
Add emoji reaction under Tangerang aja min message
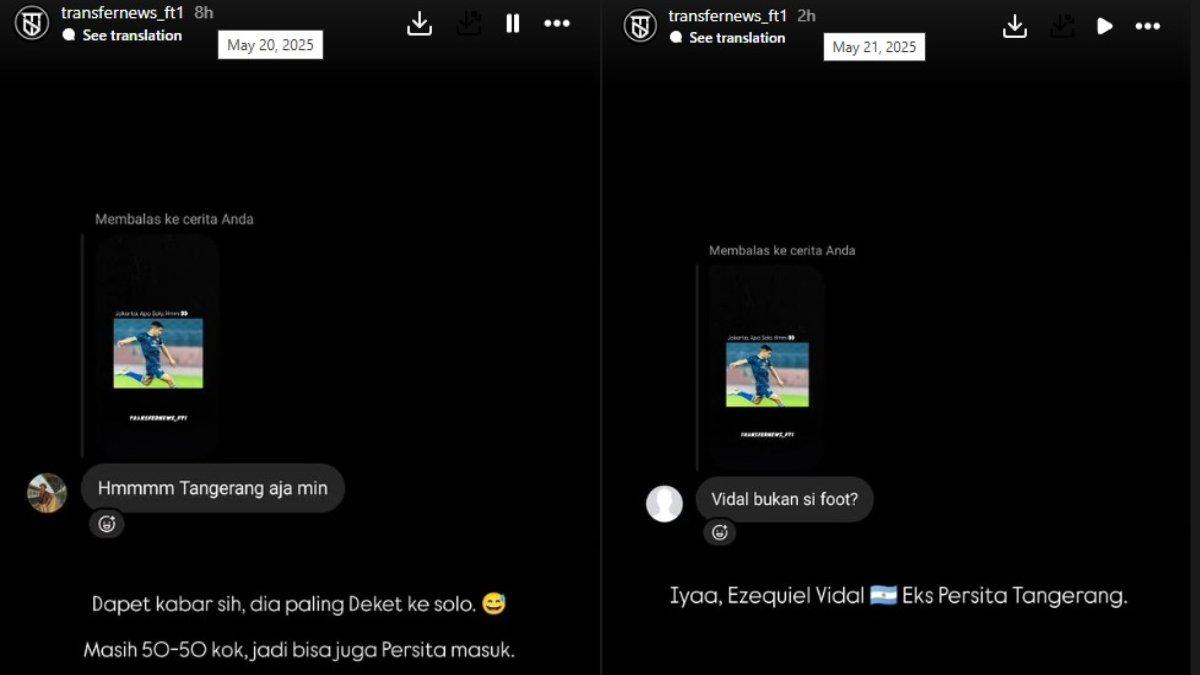click(107, 523)
